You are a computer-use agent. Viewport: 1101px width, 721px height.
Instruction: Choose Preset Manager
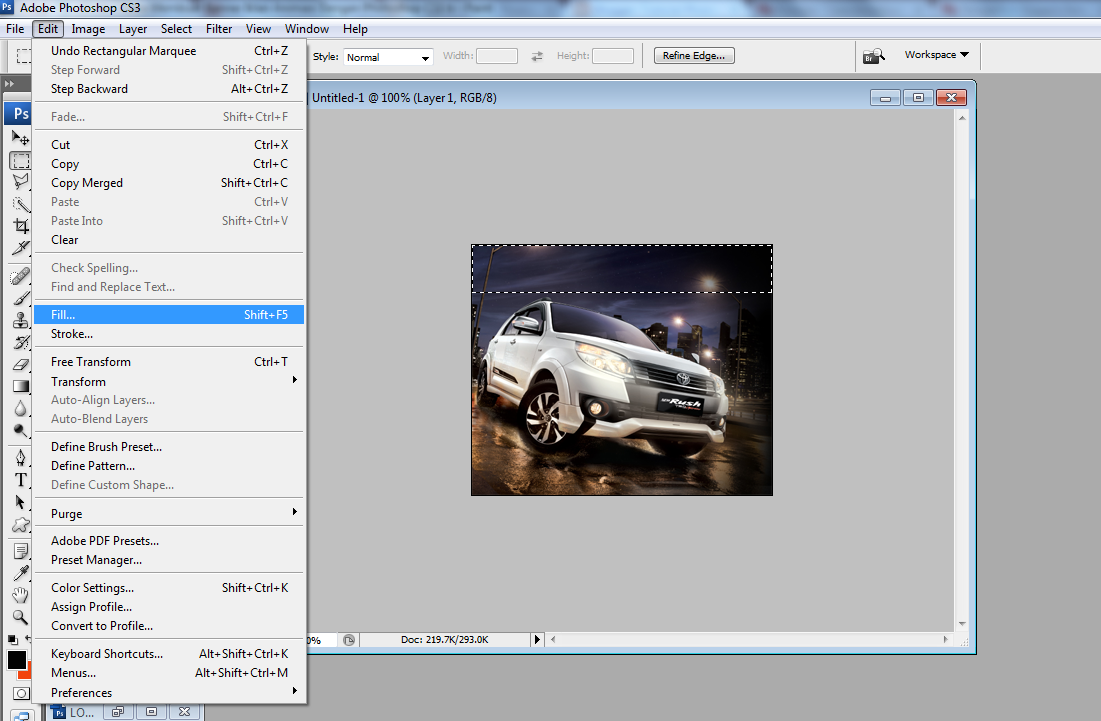(169, 560)
